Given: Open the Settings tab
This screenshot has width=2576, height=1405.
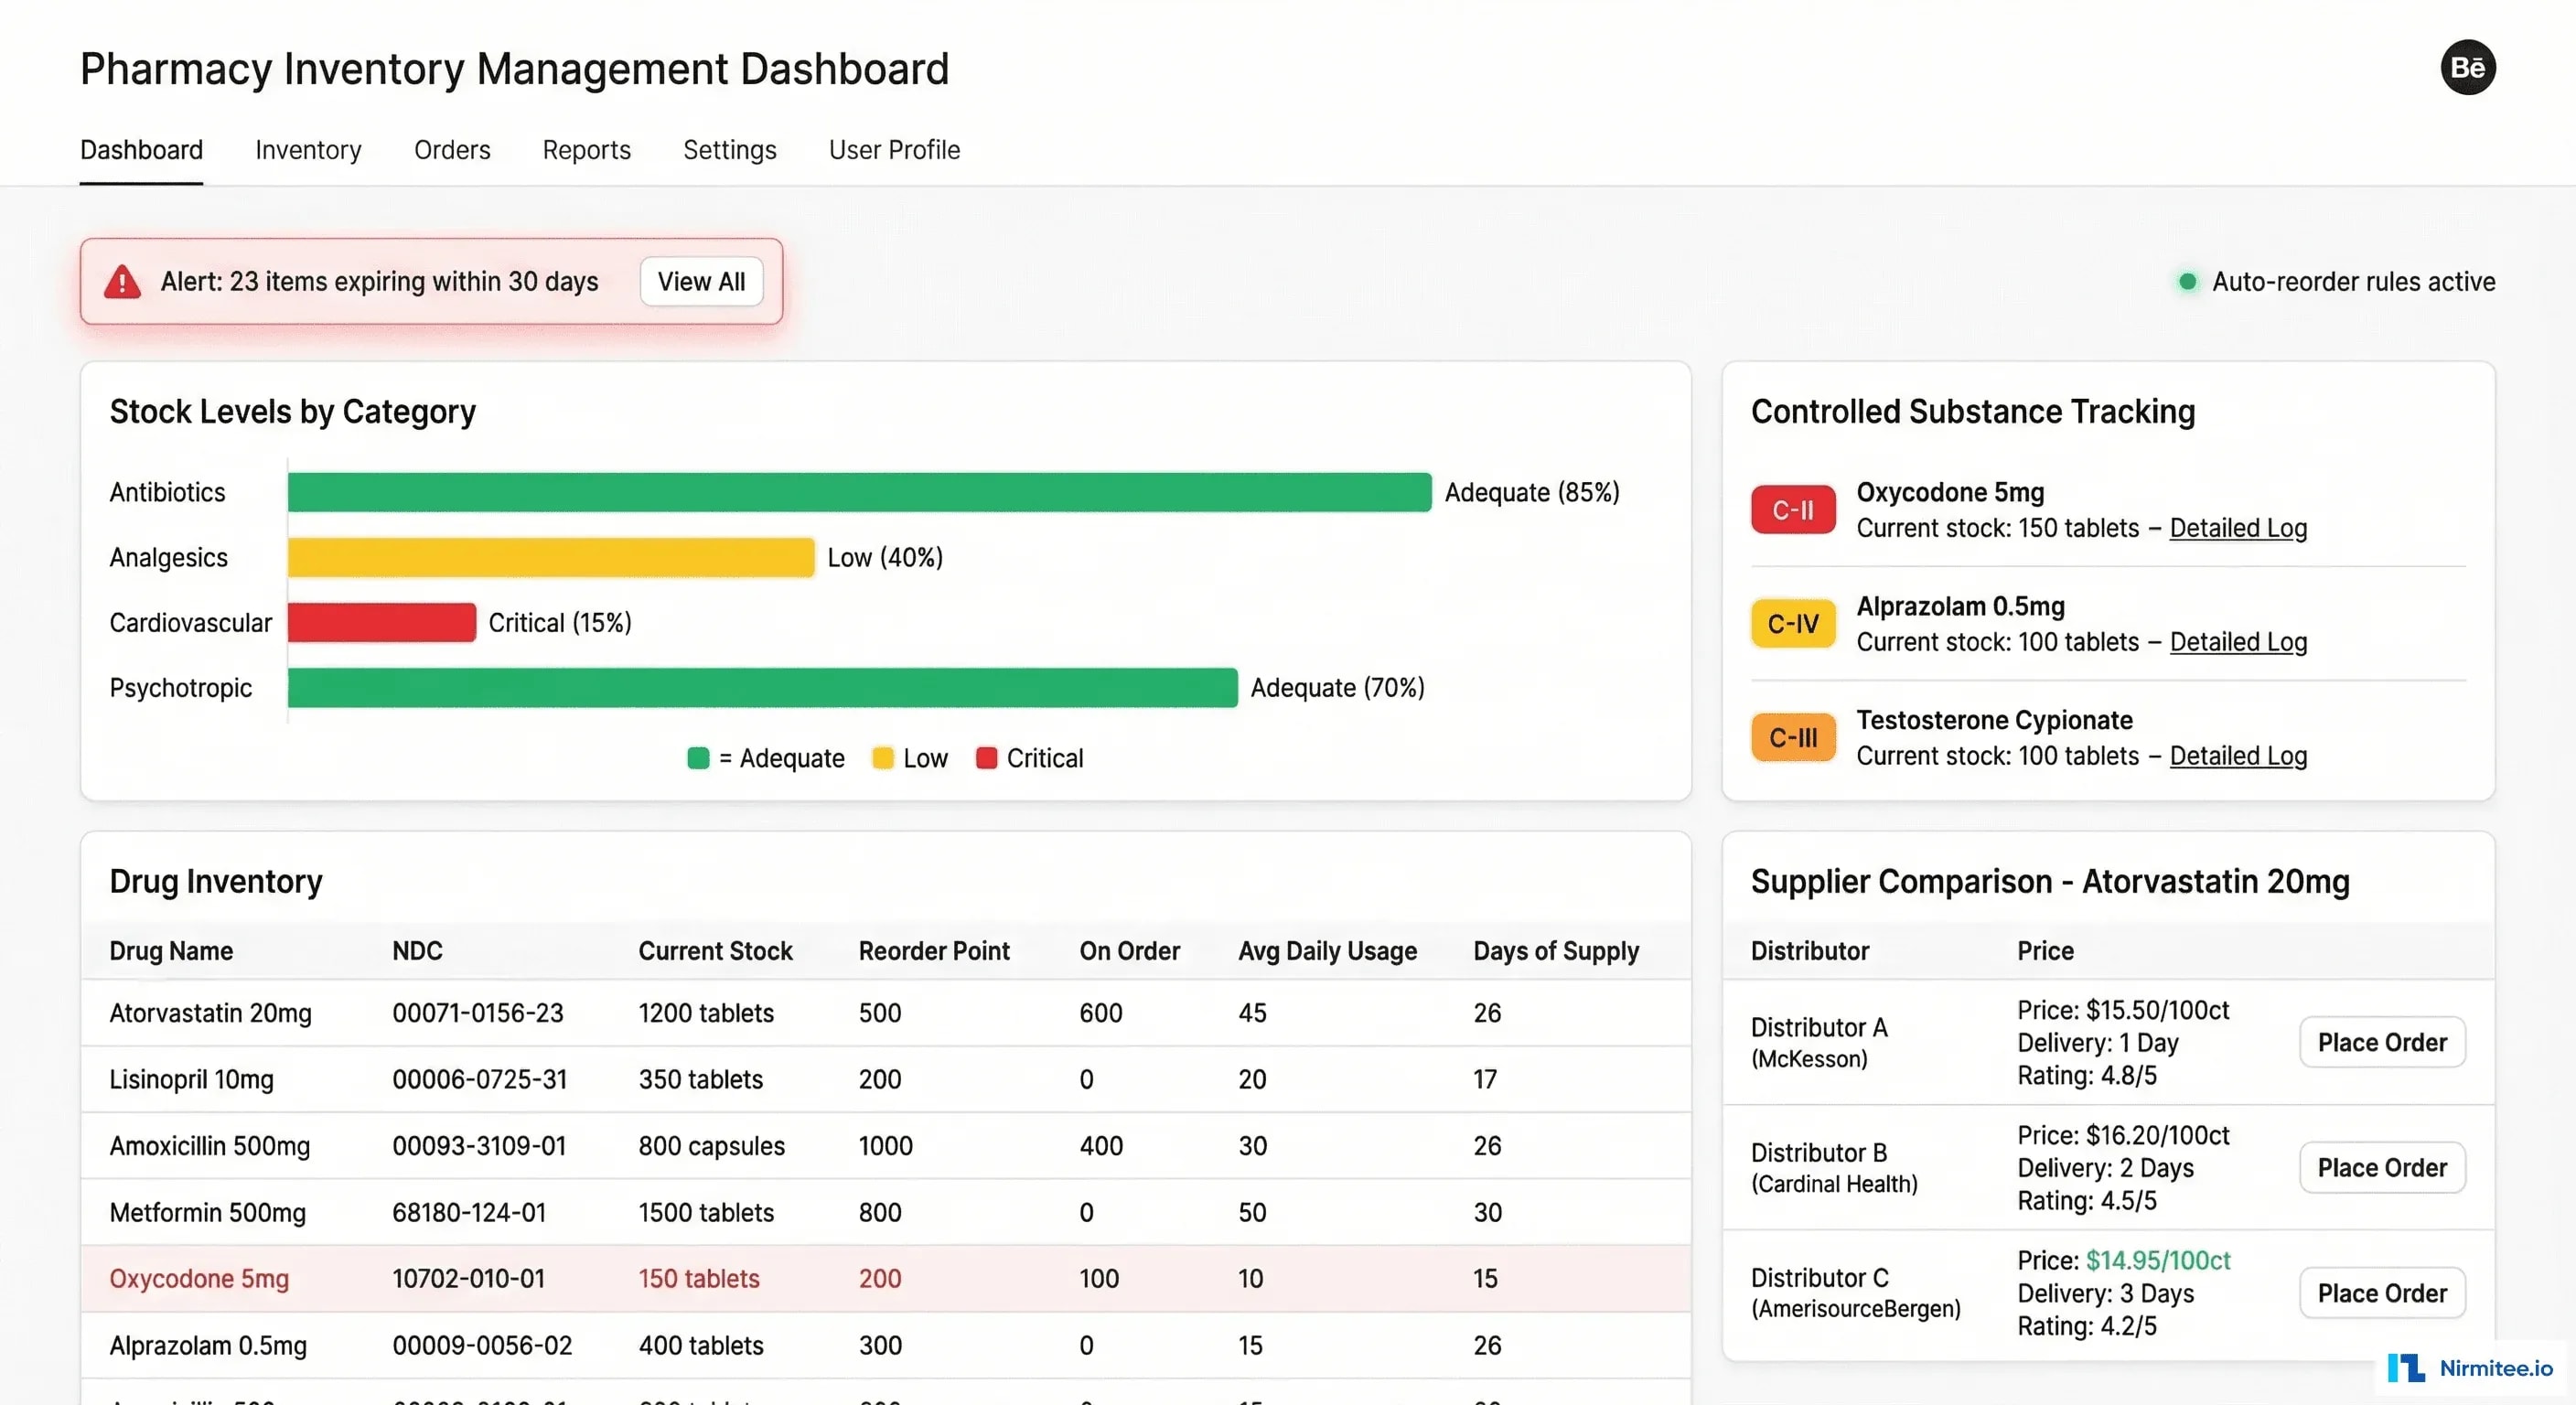Looking at the screenshot, I should tap(729, 150).
